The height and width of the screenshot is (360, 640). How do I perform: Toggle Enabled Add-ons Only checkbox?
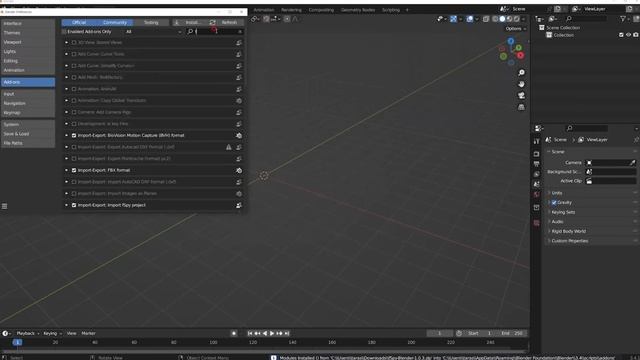tap(64, 31)
